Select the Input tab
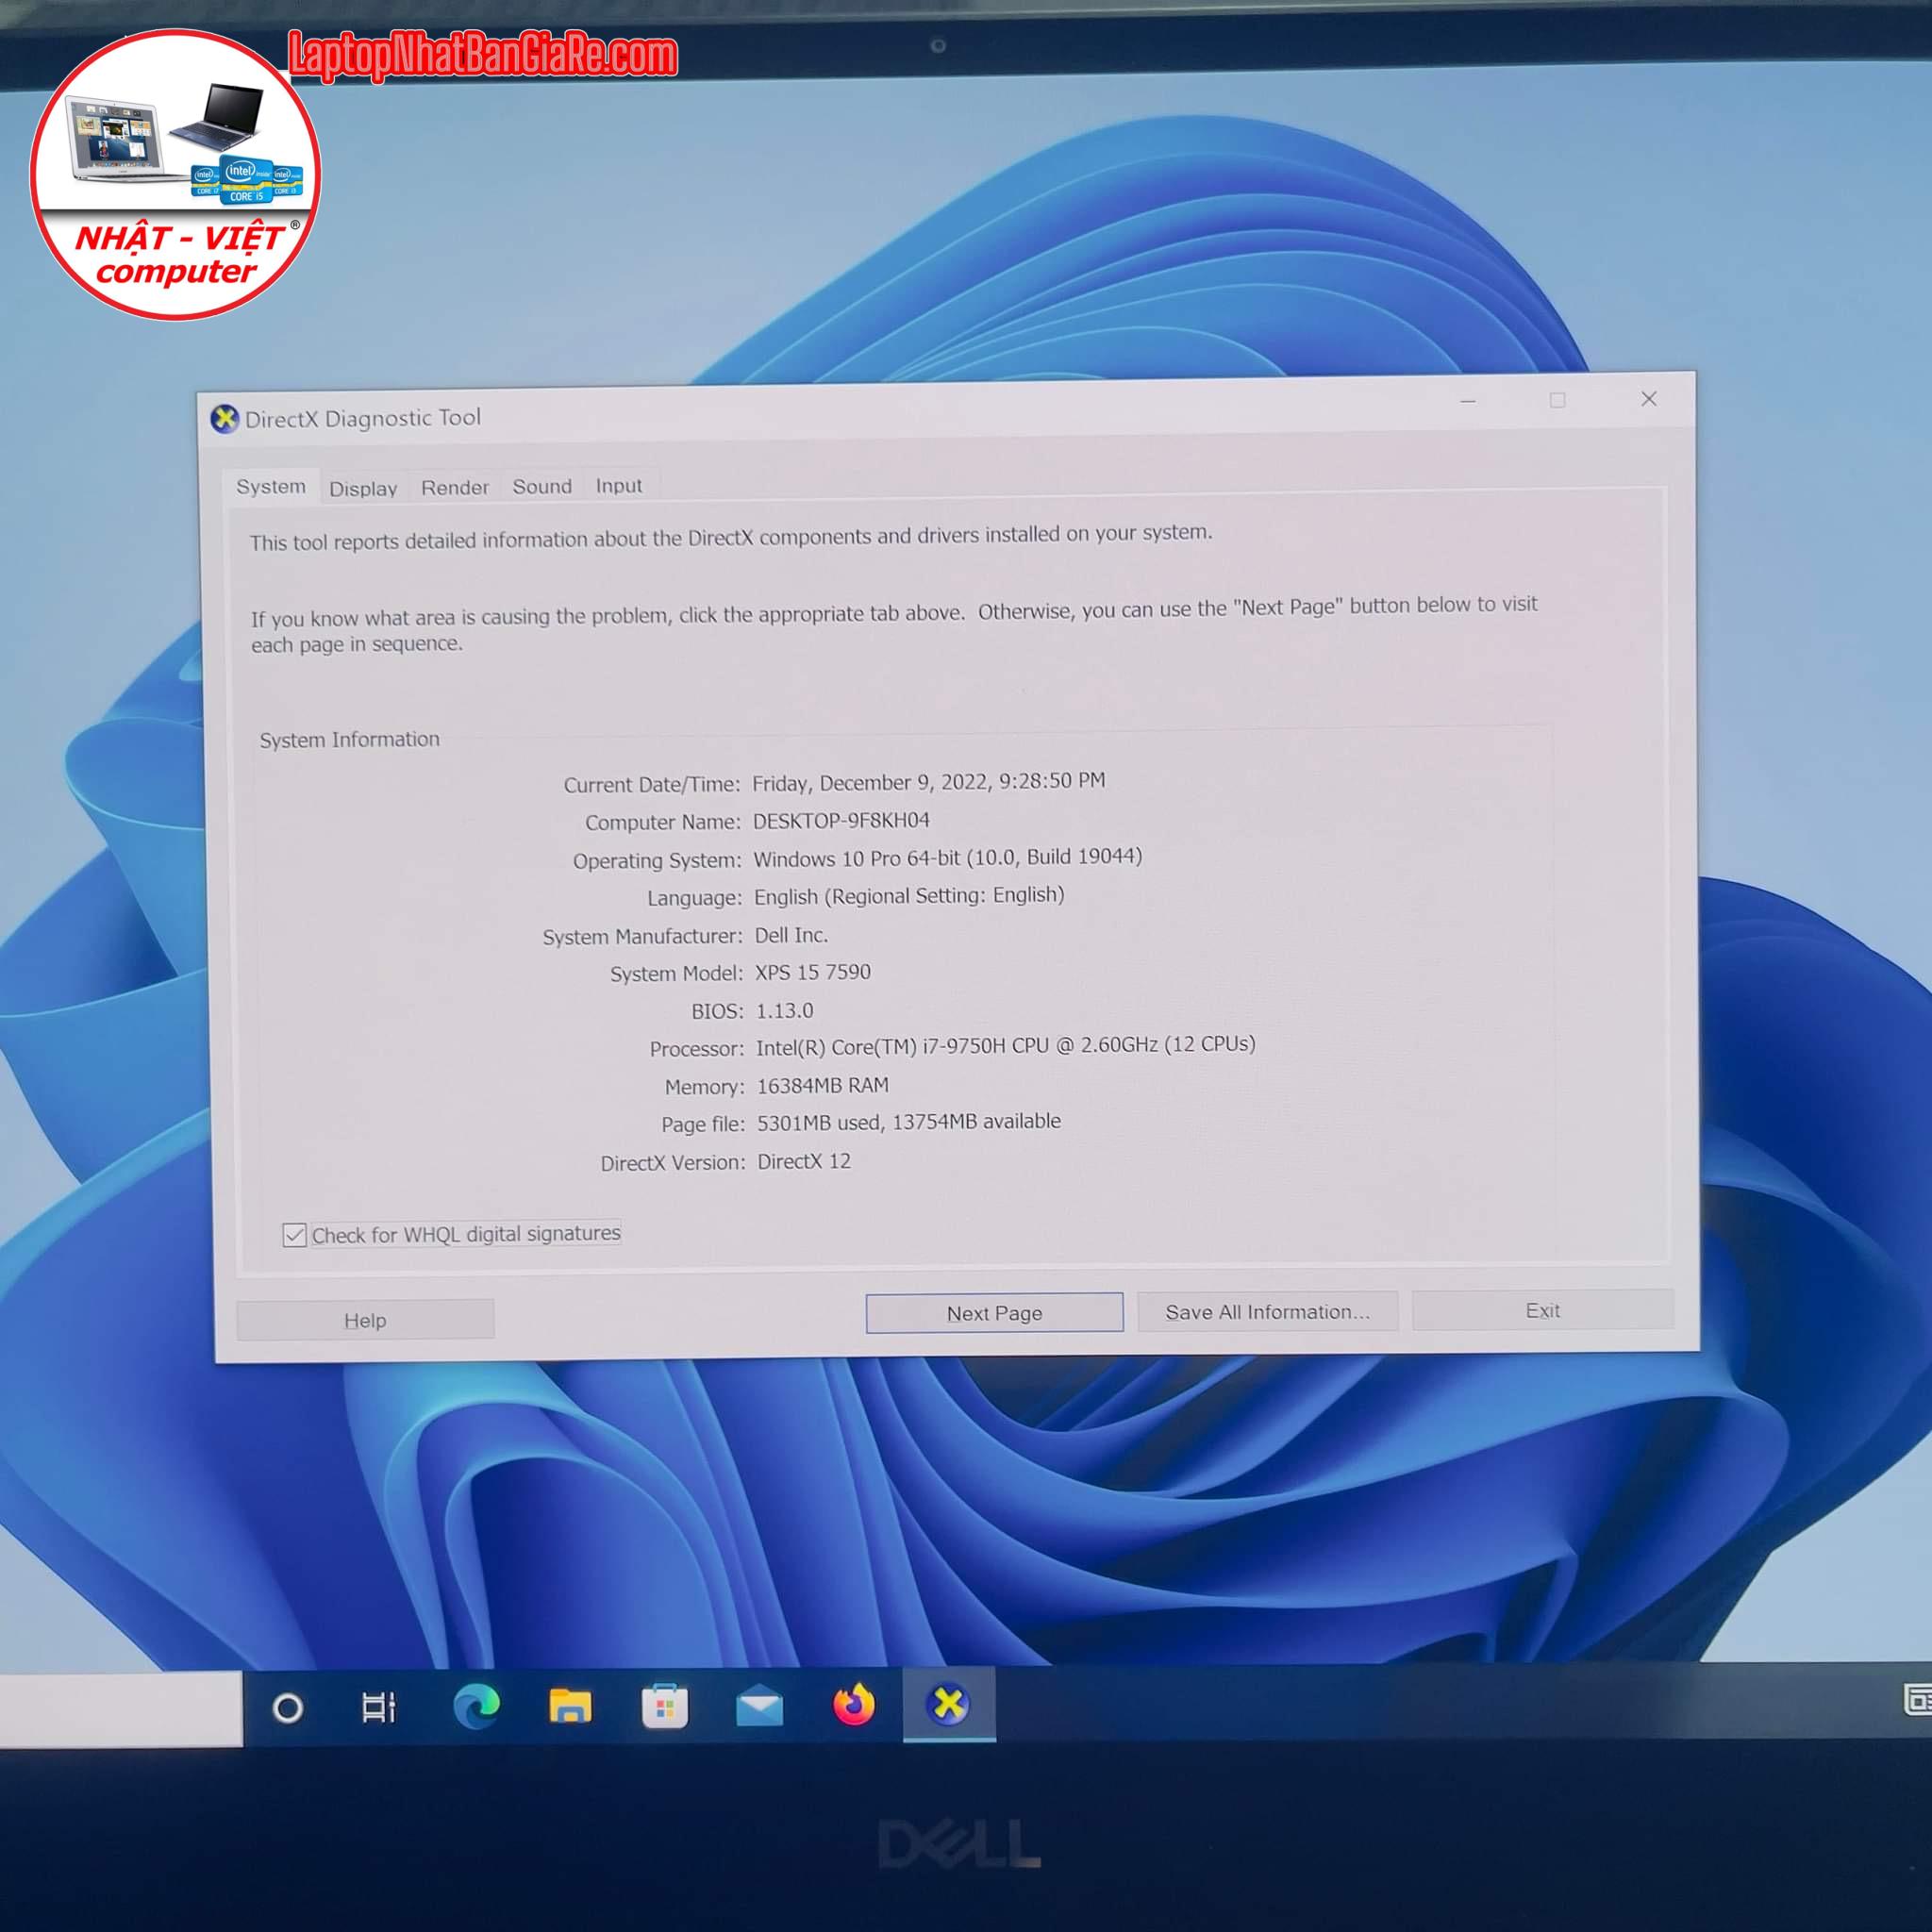Image resolution: width=1932 pixels, height=1932 pixels. (619, 486)
